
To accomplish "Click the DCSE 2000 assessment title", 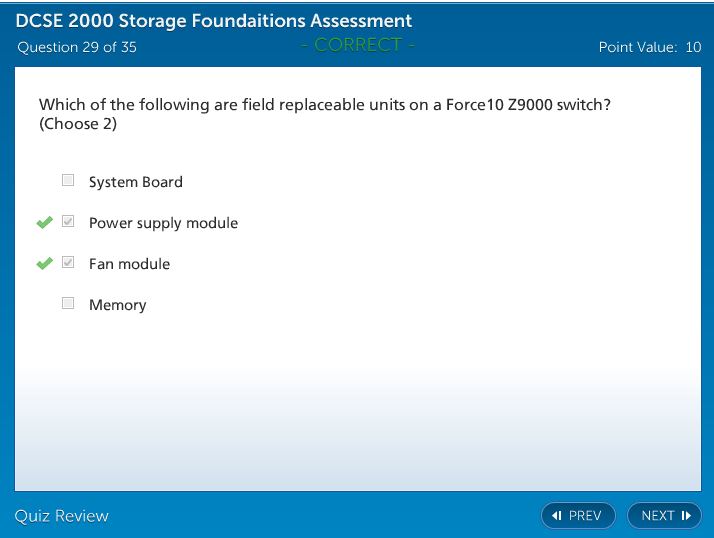I will (x=214, y=21).
